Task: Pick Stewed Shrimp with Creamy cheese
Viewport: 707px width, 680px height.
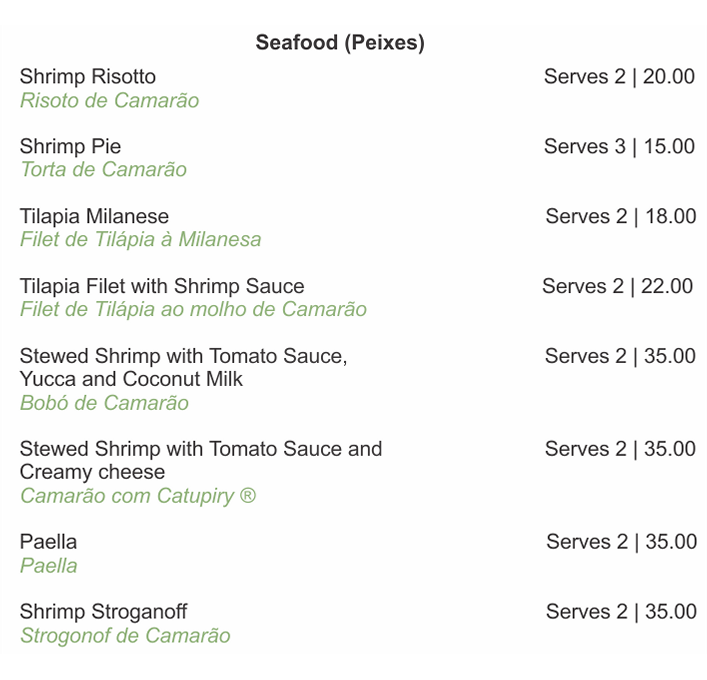Action: [x=200, y=460]
